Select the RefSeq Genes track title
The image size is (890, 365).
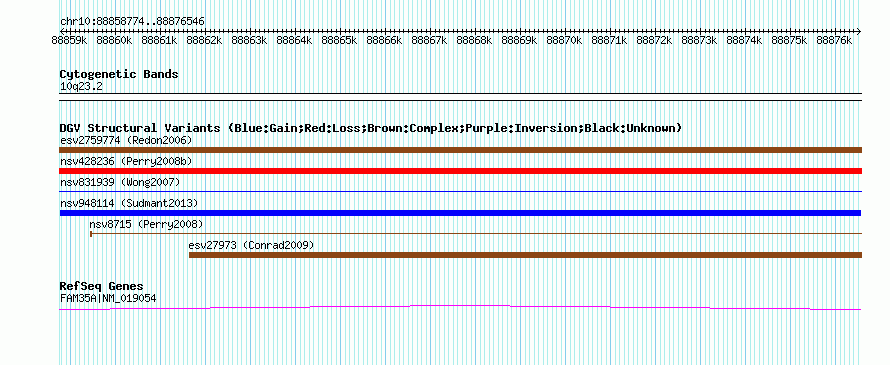coord(101,286)
